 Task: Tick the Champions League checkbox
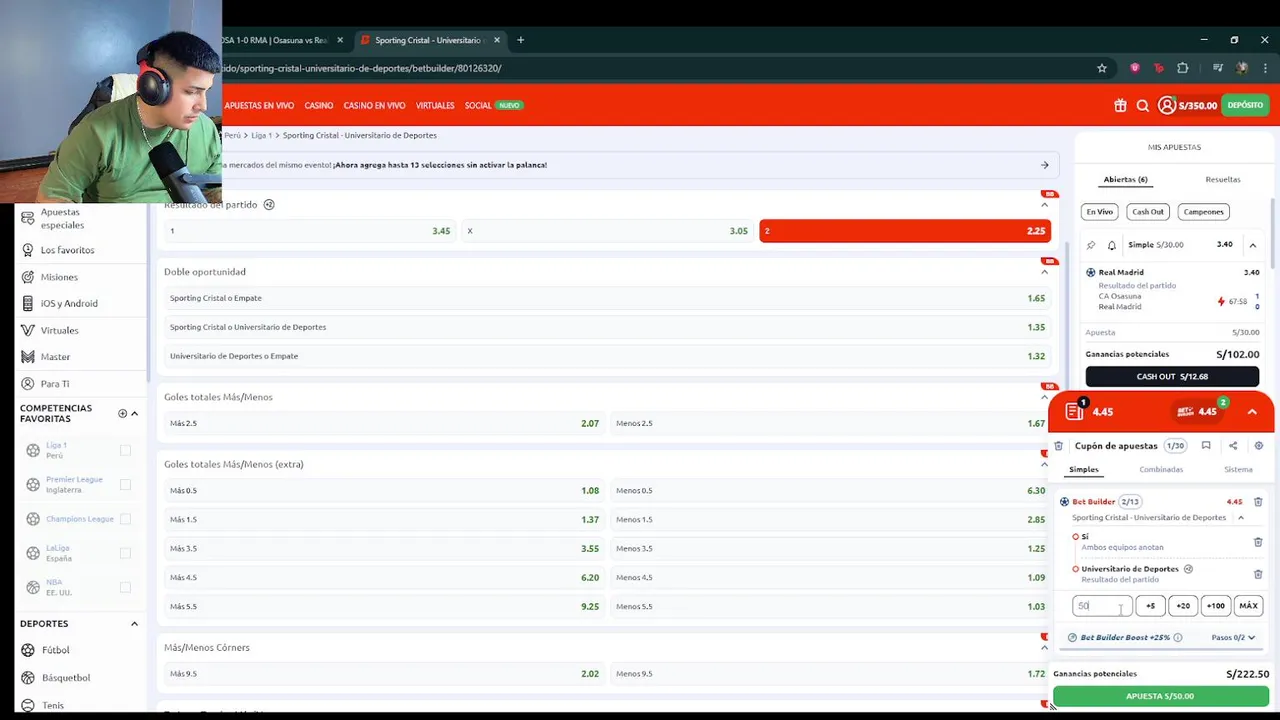(x=125, y=519)
